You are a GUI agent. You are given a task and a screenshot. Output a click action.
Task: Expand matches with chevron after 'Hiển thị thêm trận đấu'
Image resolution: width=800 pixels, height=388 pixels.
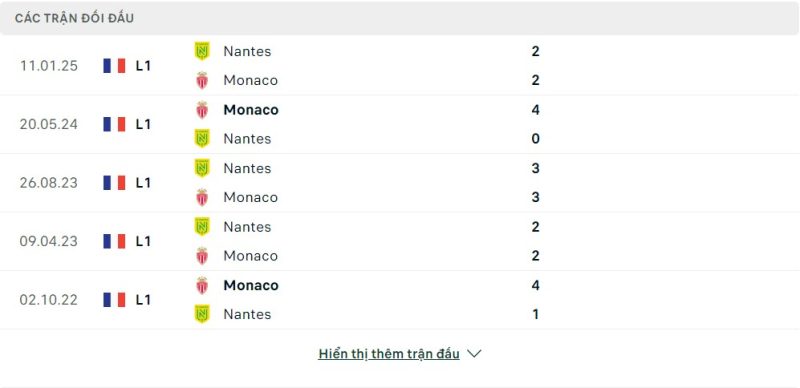pos(474,353)
